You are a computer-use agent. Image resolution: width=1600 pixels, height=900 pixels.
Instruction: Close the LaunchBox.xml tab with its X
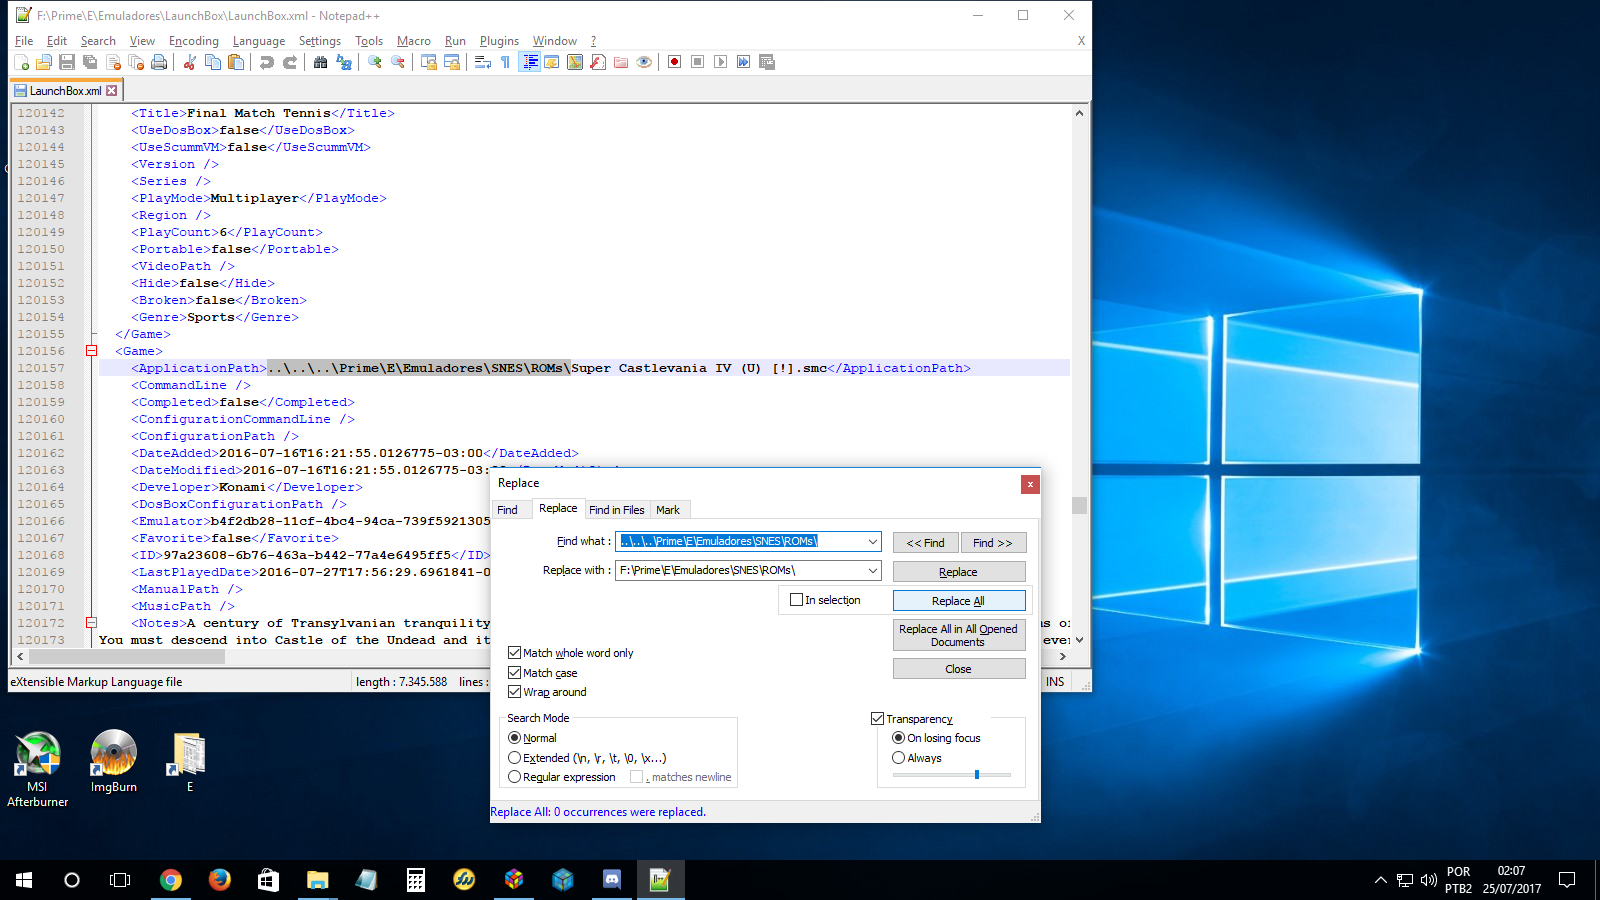112,90
